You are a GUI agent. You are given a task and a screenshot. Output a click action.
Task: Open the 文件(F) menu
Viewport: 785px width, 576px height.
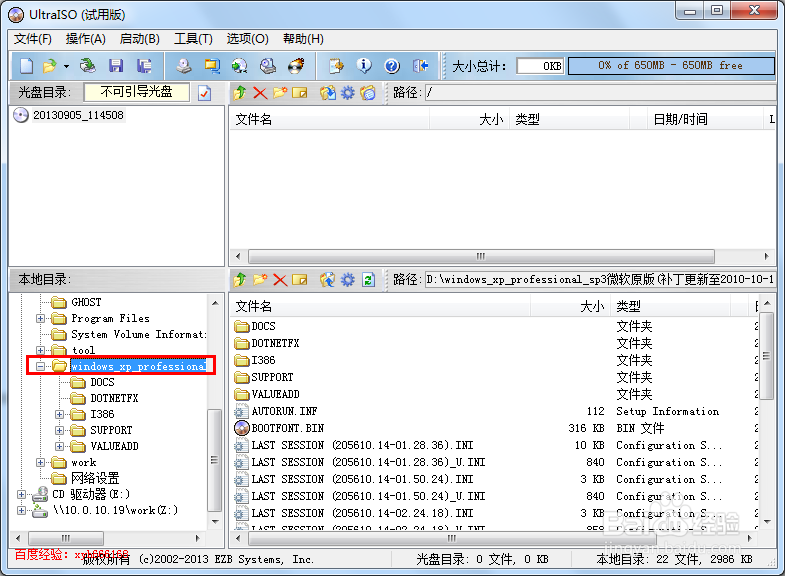pyautogui.click(x=33, y=39)
